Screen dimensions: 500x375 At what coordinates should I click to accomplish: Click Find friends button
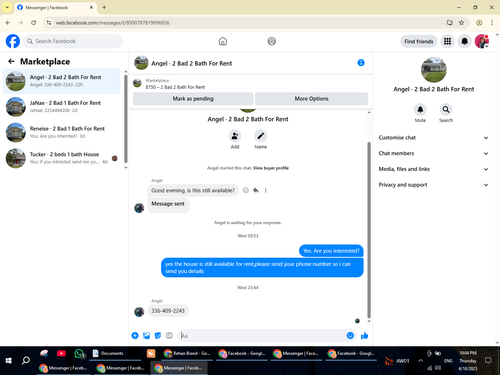[x=419, y=41]
